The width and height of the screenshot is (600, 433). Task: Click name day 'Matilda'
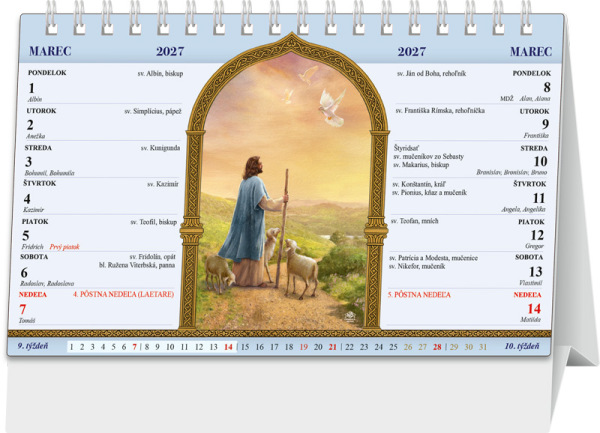coord(530,320)
